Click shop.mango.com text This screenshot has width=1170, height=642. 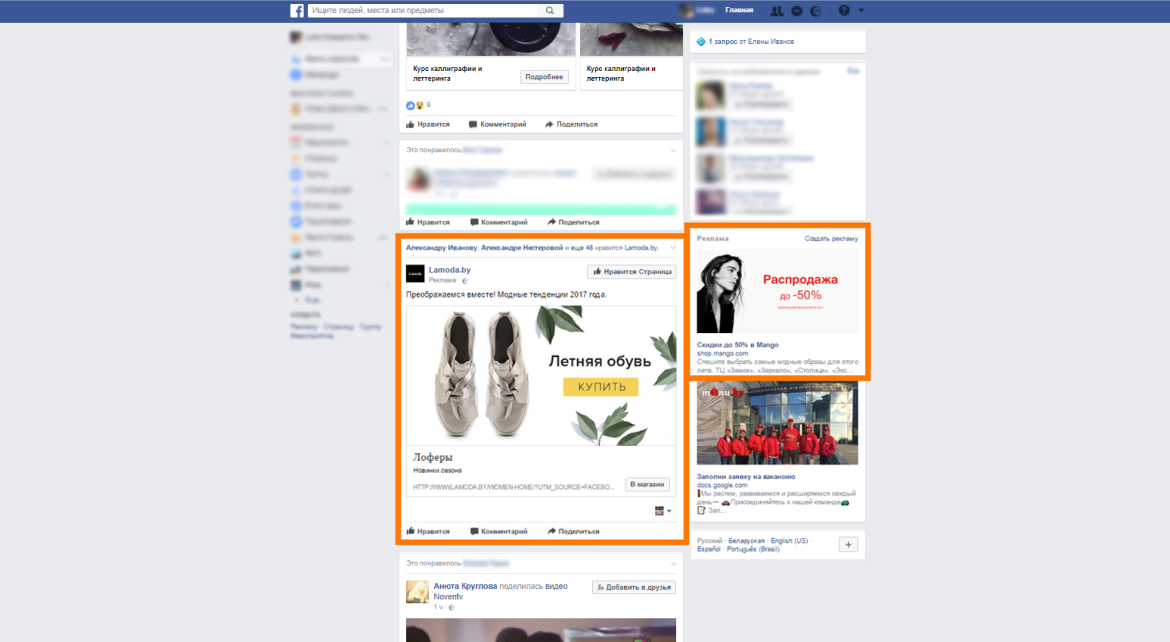tap(722, 354)
